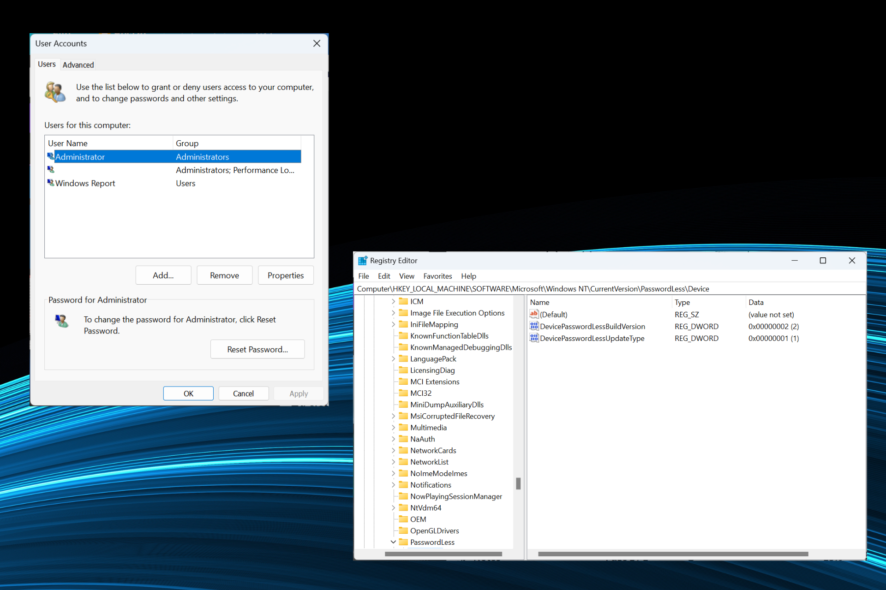Open the Help menu in Registry Editor
This screenshot has width=886, height=590.
468,276
